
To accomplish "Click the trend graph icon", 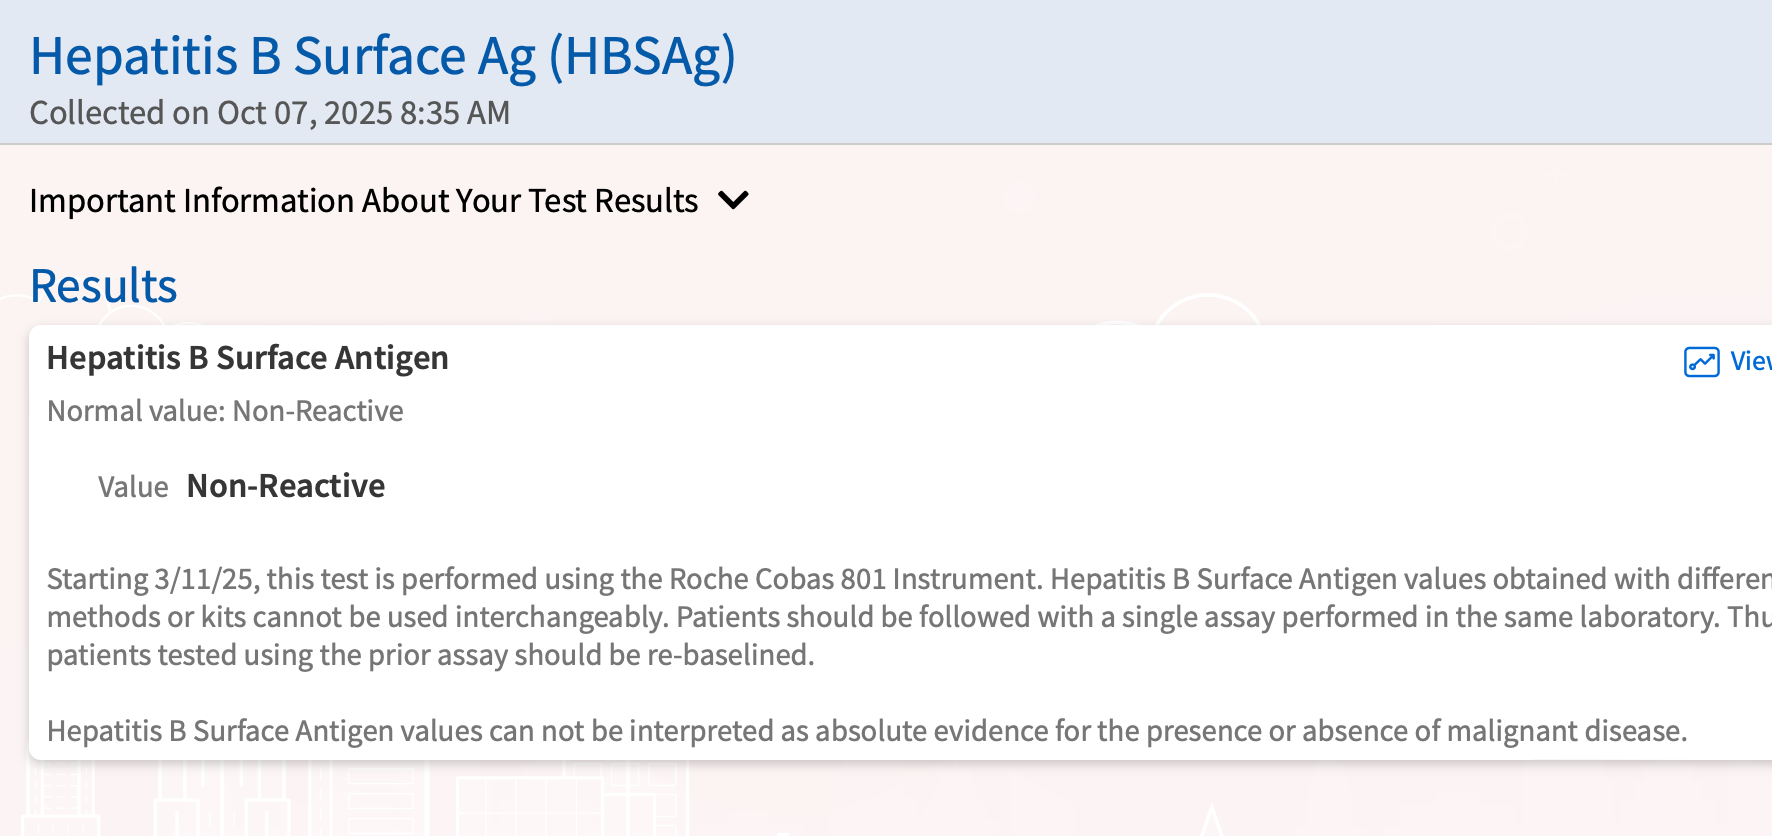I will [x=1701, y=361].
